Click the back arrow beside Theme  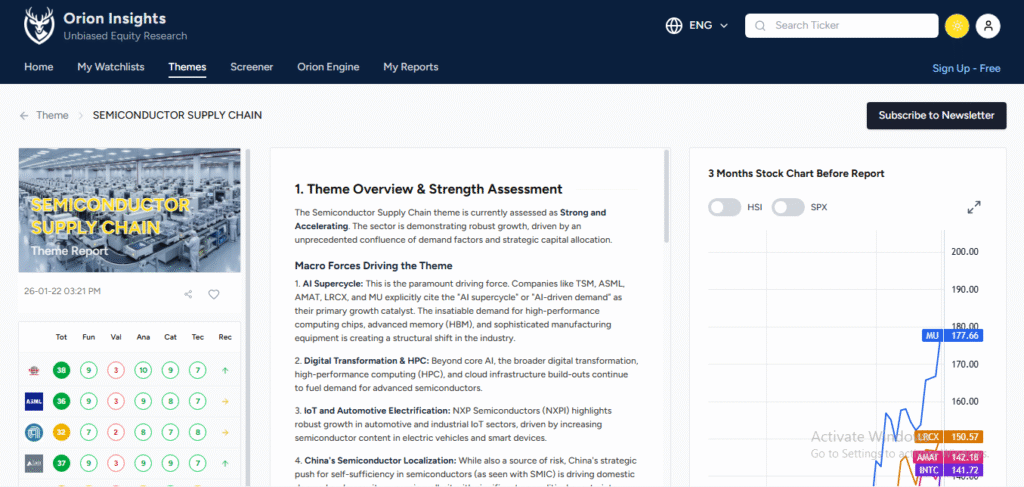24,115
